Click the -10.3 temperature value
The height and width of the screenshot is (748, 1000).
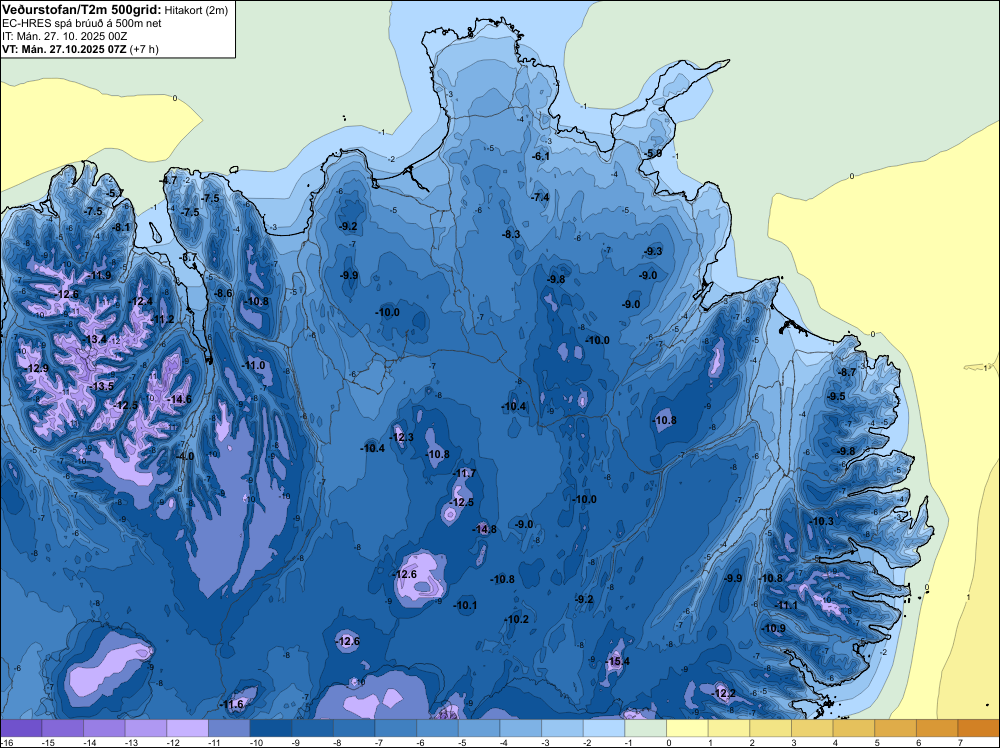[x=822, y=521]
